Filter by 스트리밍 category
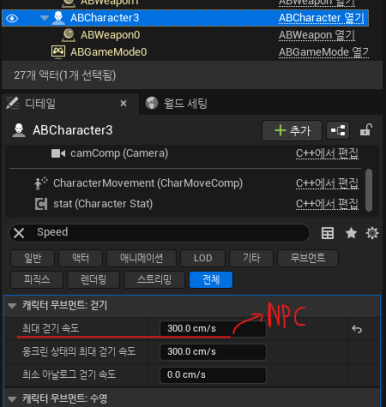Screen dimensions: 386x407 click(154, 280)
